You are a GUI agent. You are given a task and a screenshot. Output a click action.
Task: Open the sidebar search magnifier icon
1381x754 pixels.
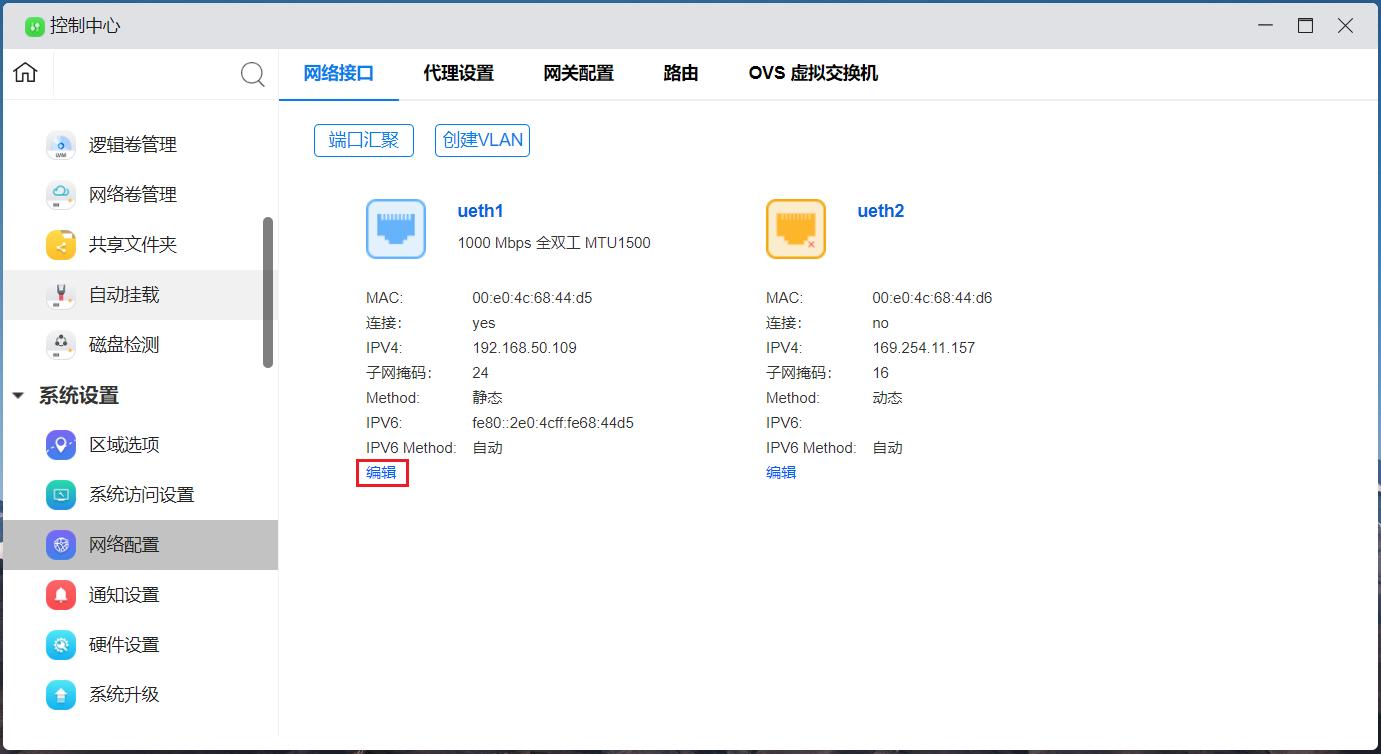pyautogui.click(x=253, y=74)
